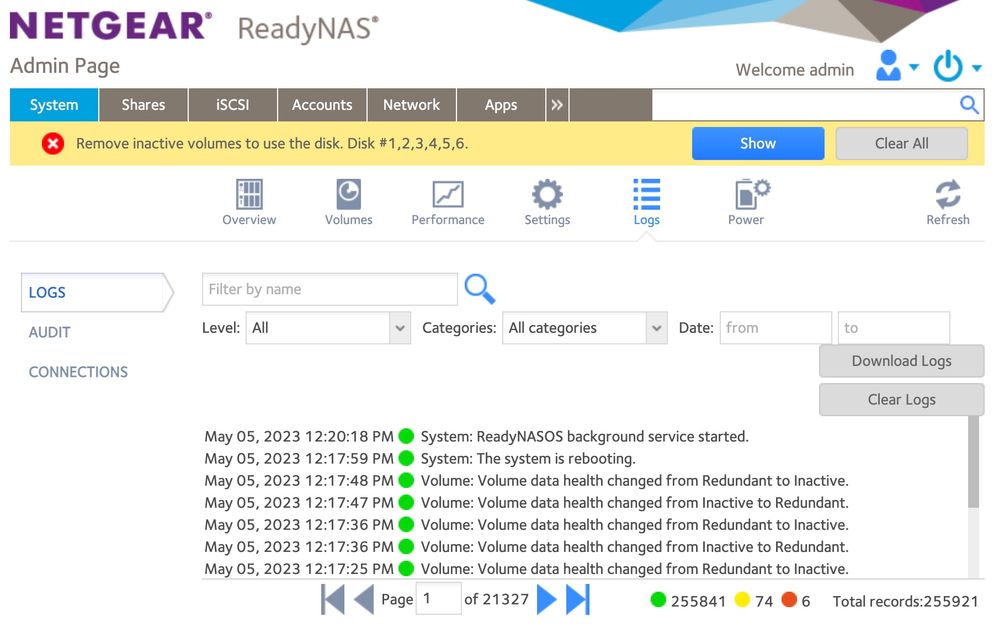The height and width of the screenshot is (627, 999).
Task: Expand the hidden tabs overflow chevron
Action: click(557, 105)
